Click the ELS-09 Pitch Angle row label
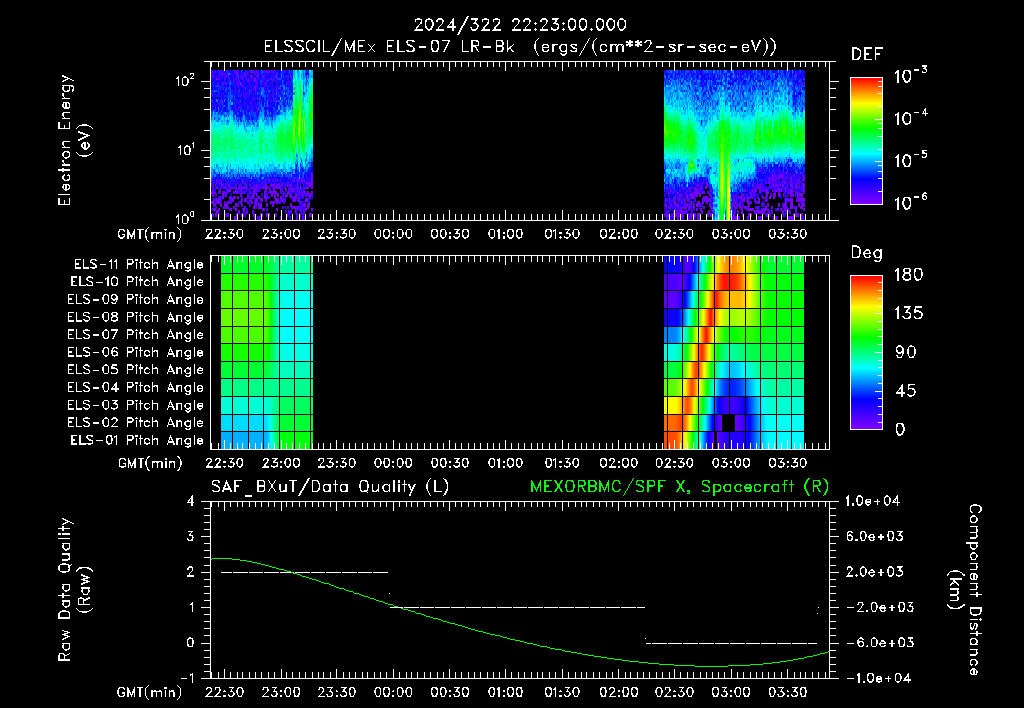The image size is (1024, 708). point(136,300)
